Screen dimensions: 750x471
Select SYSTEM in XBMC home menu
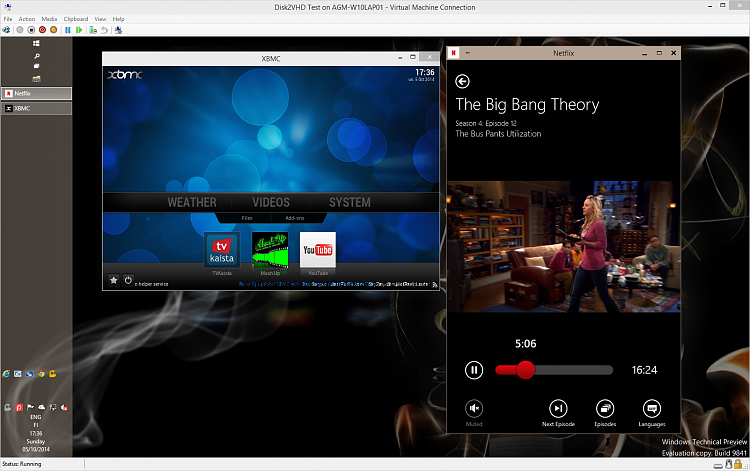click(x=350, y=202)
